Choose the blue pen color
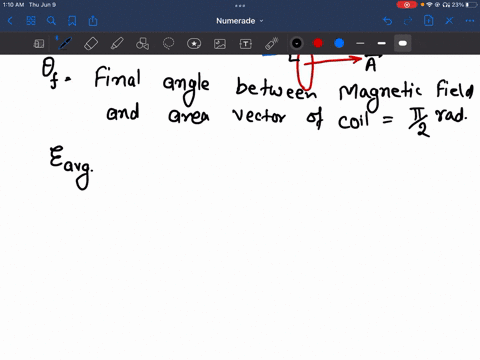480x360 pixels. click(339, 43)
